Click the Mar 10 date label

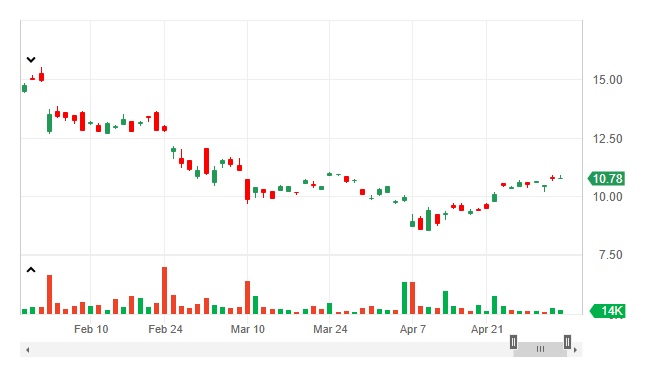pos(247,329)
